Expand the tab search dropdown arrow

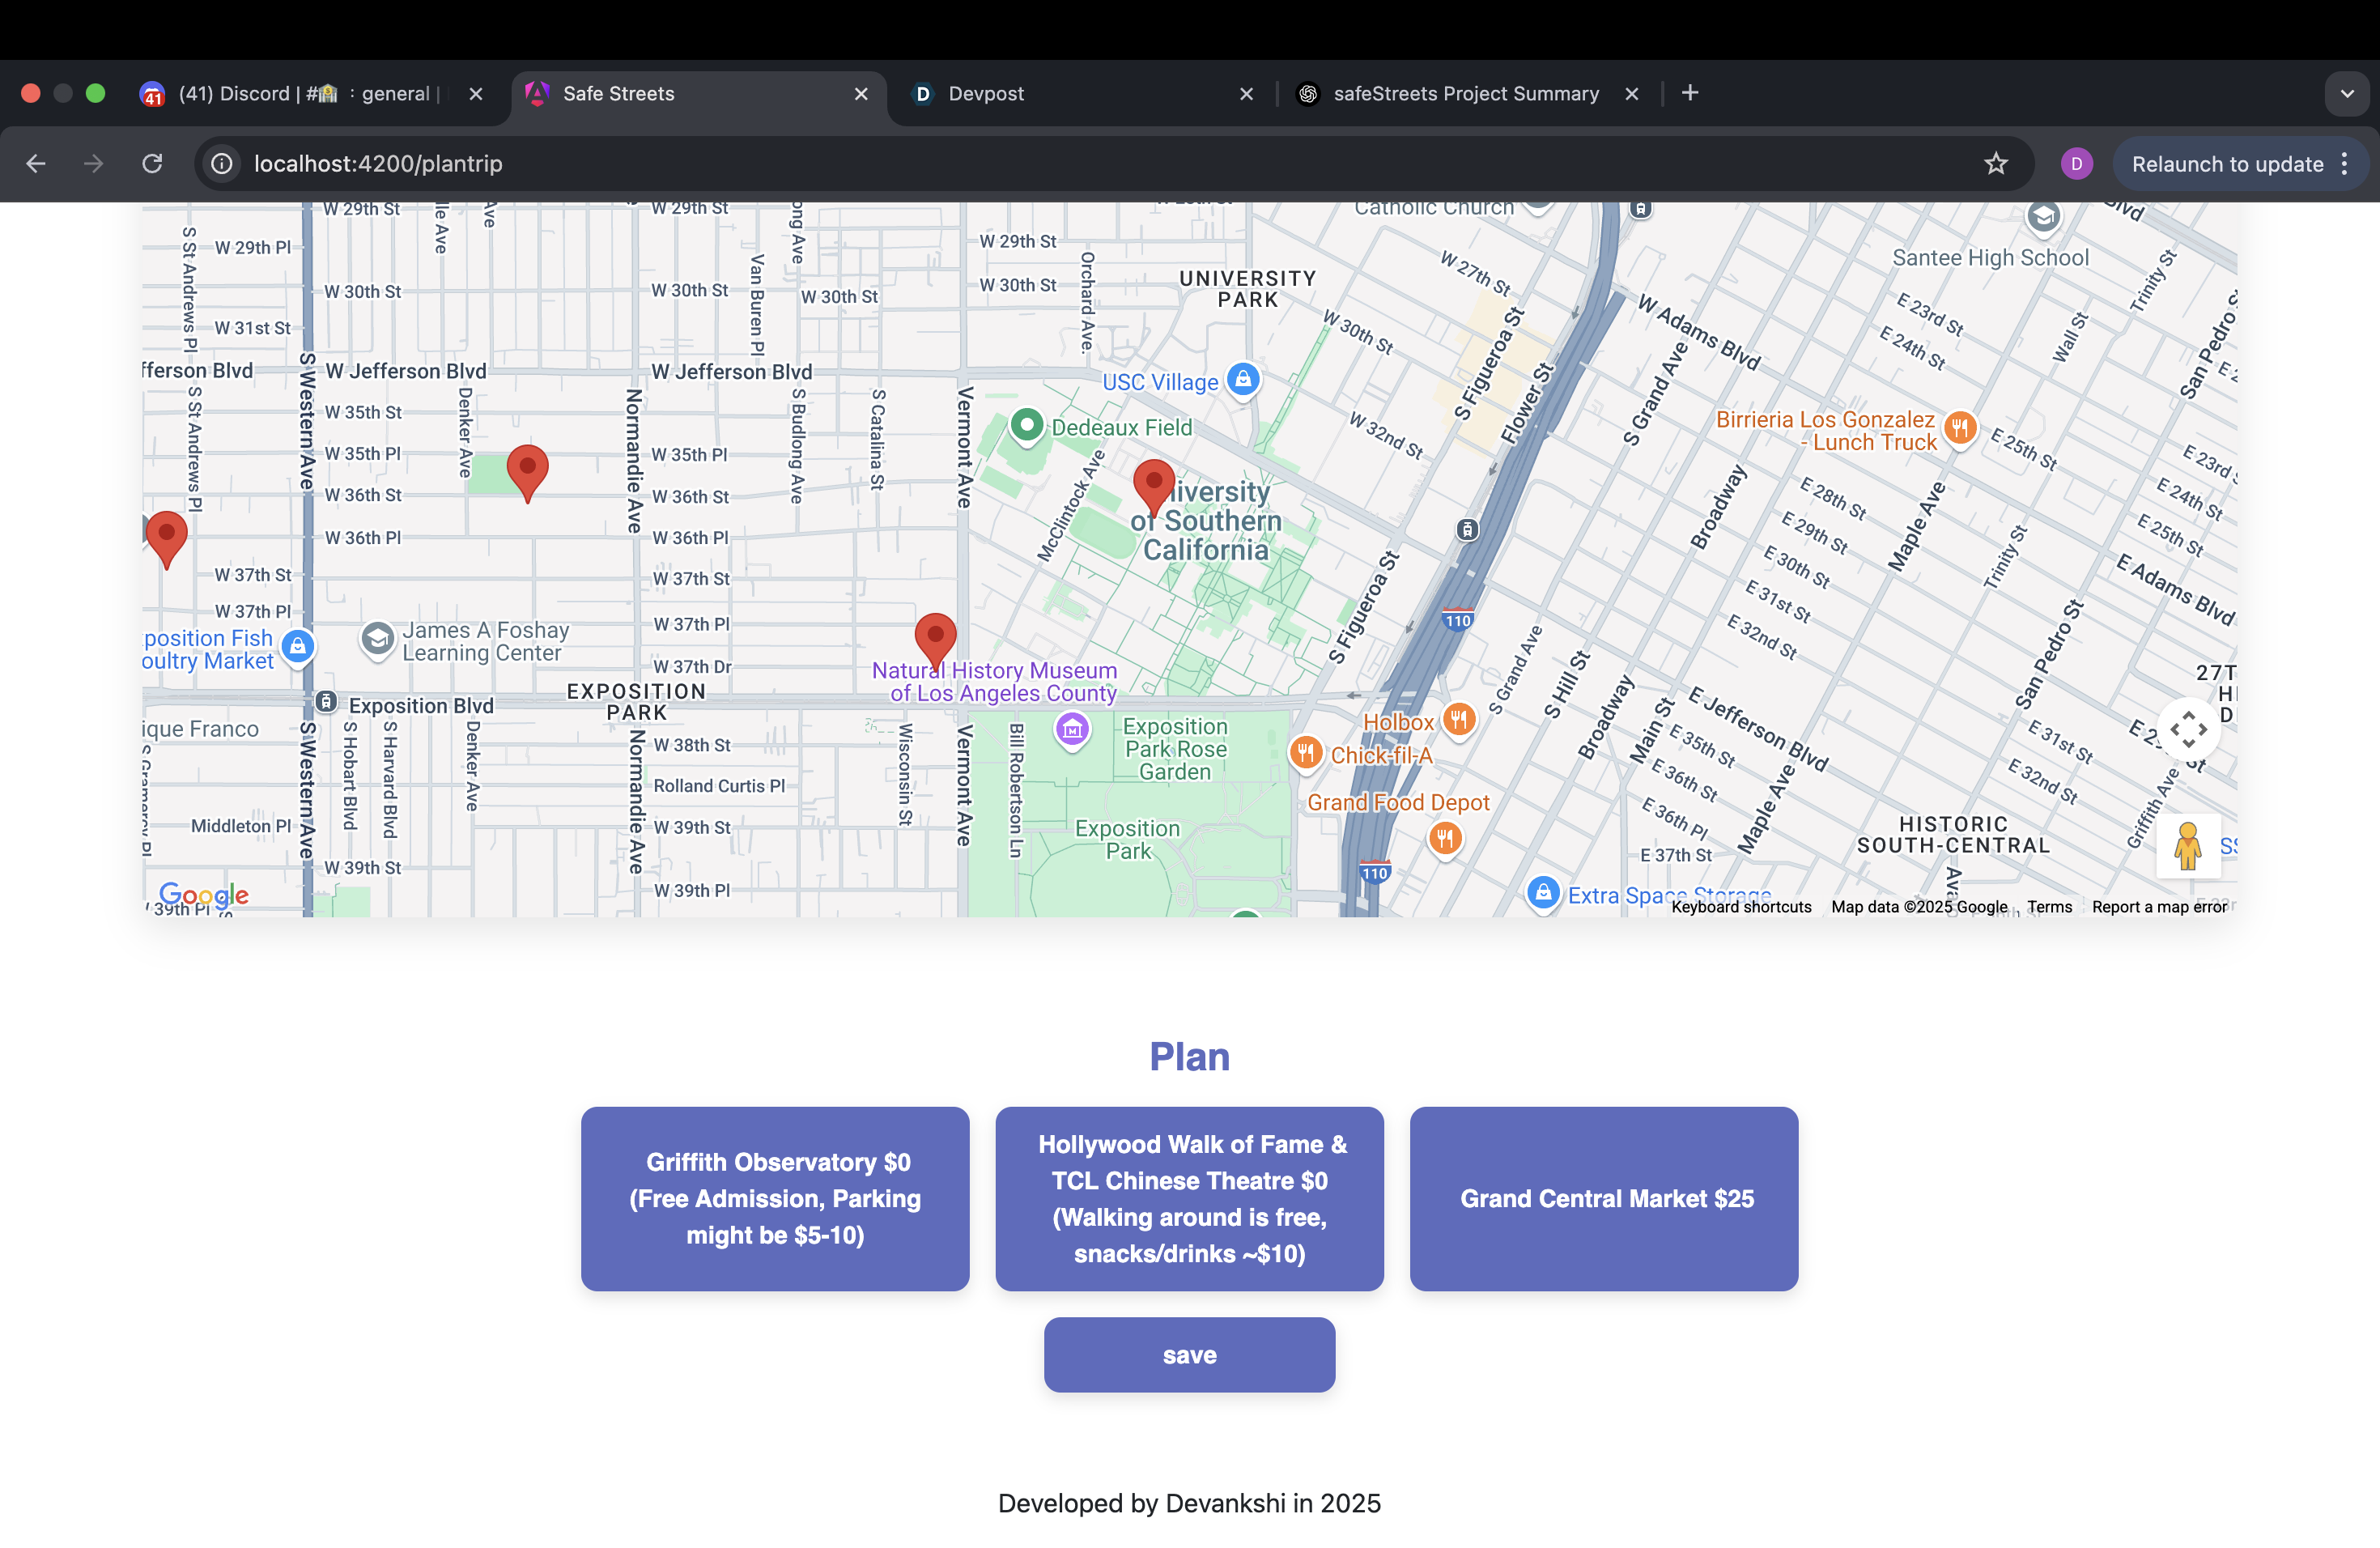(2346, 94)
